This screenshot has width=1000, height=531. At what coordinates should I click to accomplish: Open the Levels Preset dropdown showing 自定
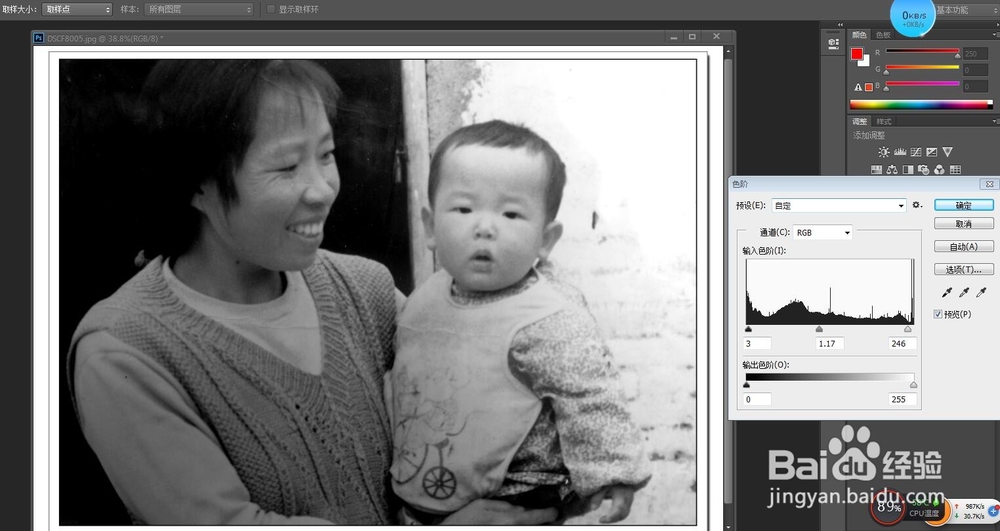coord(839,205)
